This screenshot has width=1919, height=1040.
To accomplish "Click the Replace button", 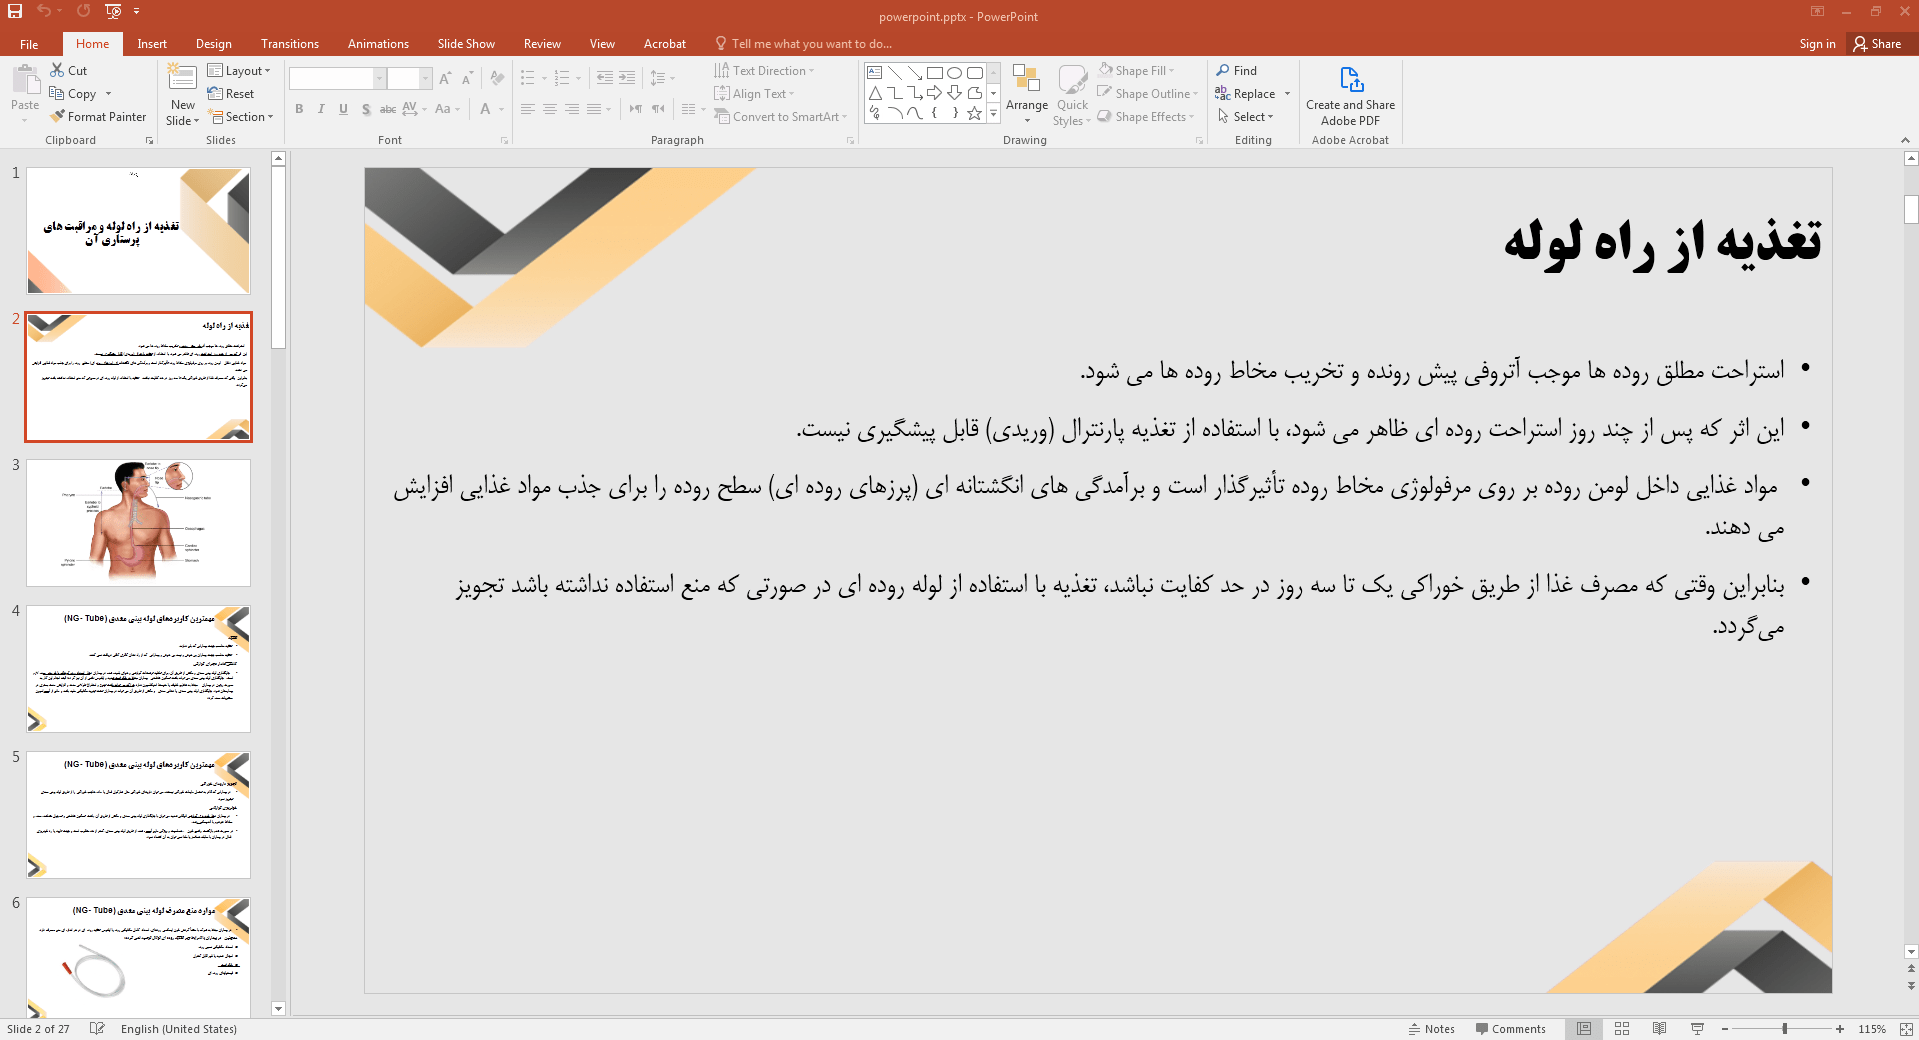I will [1246, 94].
